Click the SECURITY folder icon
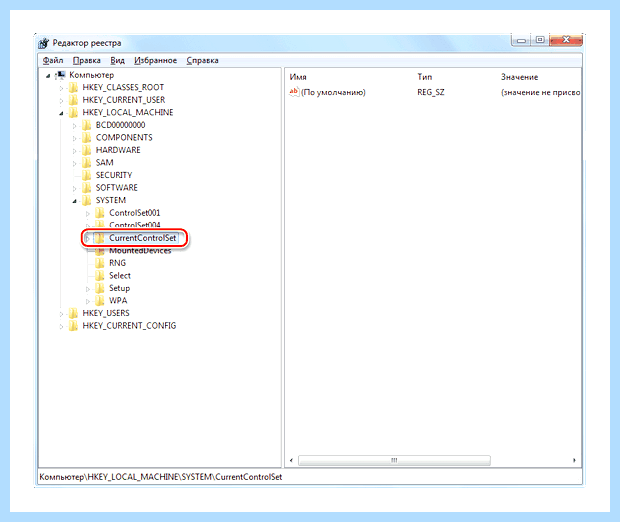 [x=87, y=175]
